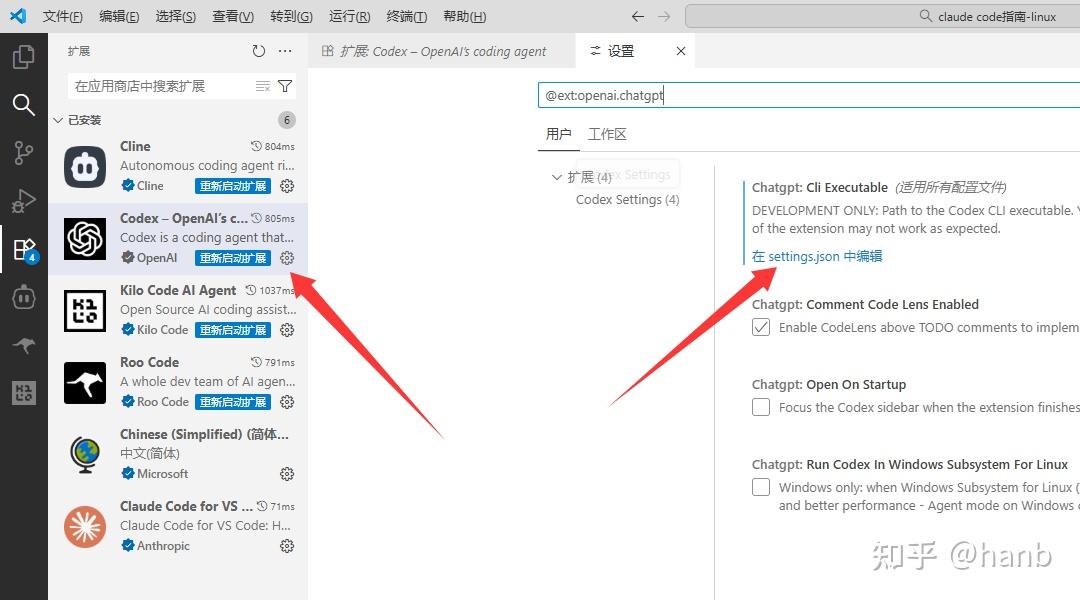Open Source Control view in activity bar
Viewport: 1080px width, 600px height.
pos(23,152)
